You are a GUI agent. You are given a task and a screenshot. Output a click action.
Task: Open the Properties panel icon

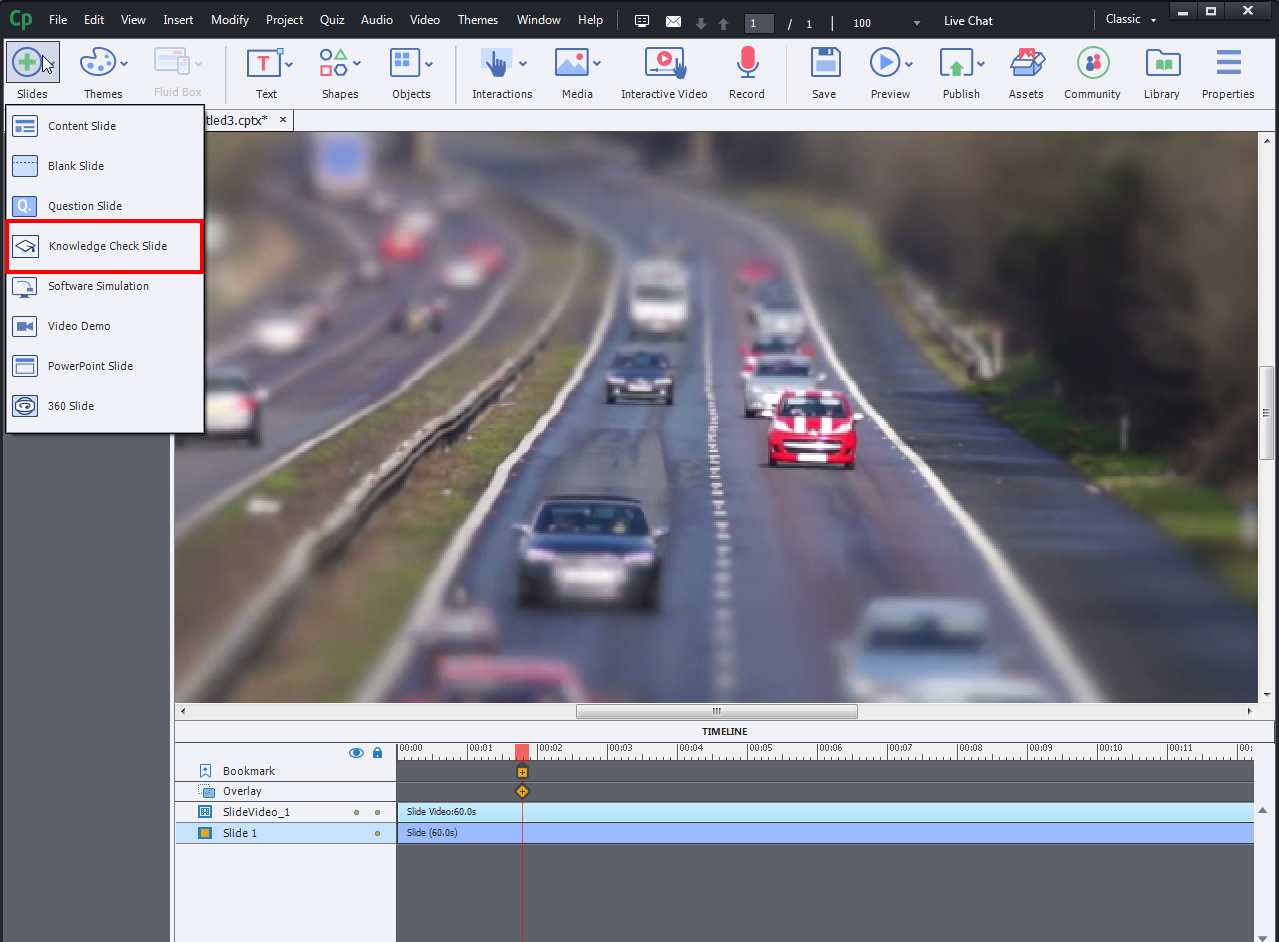click(x=1228, y=64)
